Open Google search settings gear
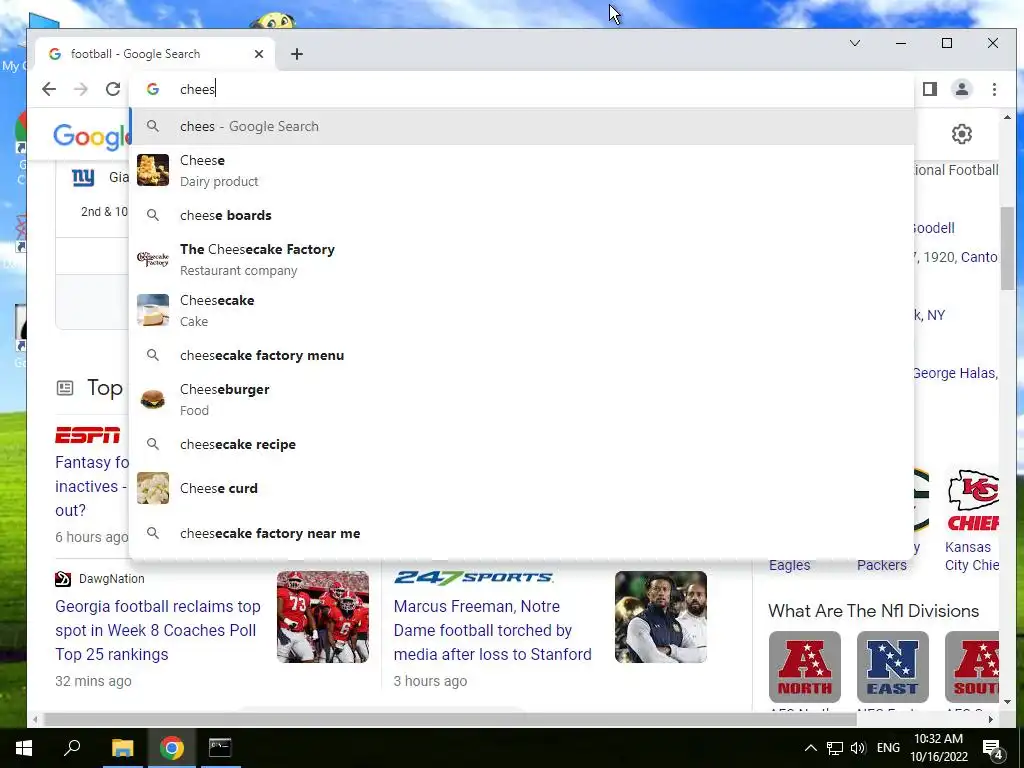 (961, 134)
